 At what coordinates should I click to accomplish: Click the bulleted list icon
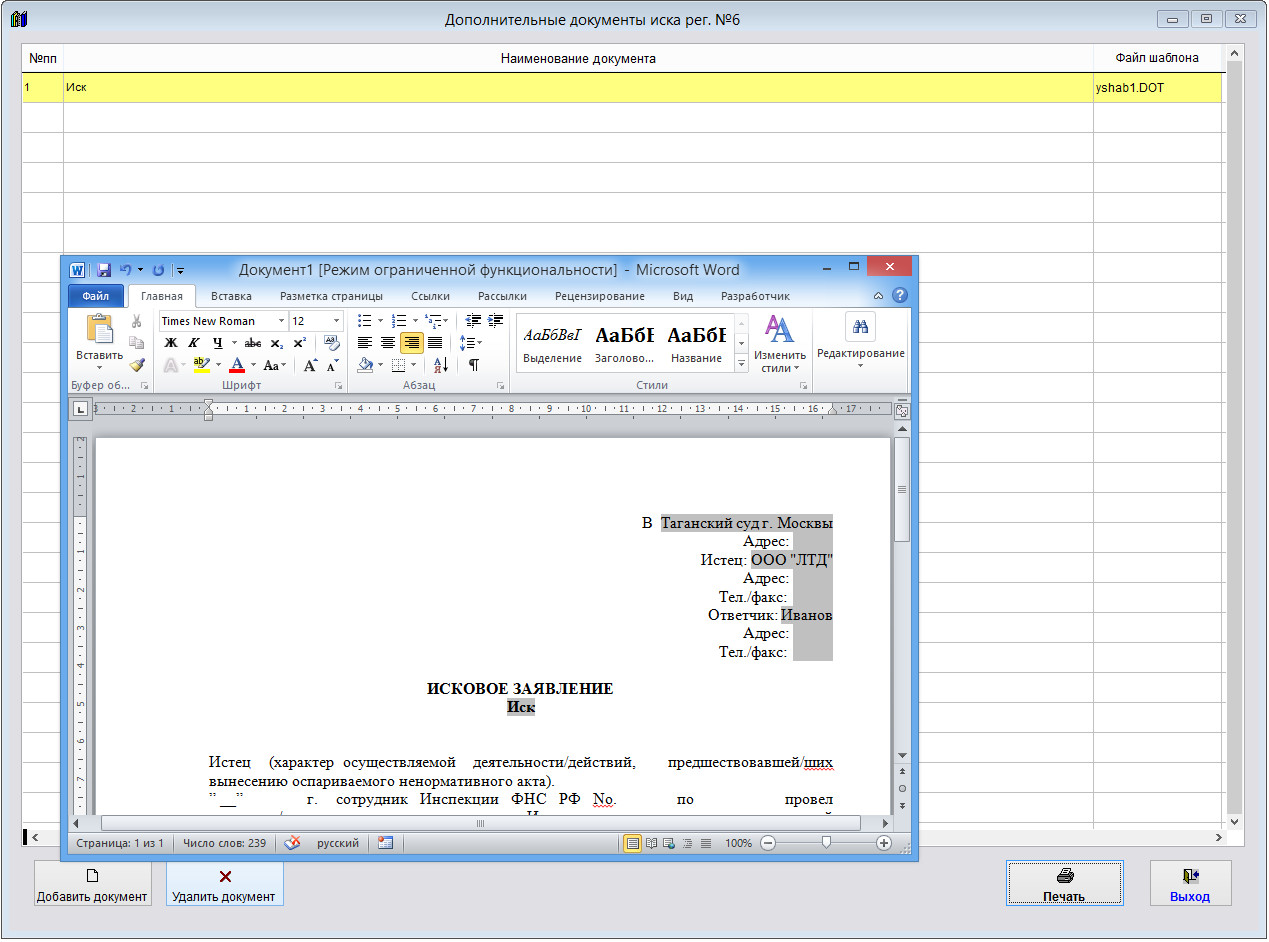[x=365, y=321]
